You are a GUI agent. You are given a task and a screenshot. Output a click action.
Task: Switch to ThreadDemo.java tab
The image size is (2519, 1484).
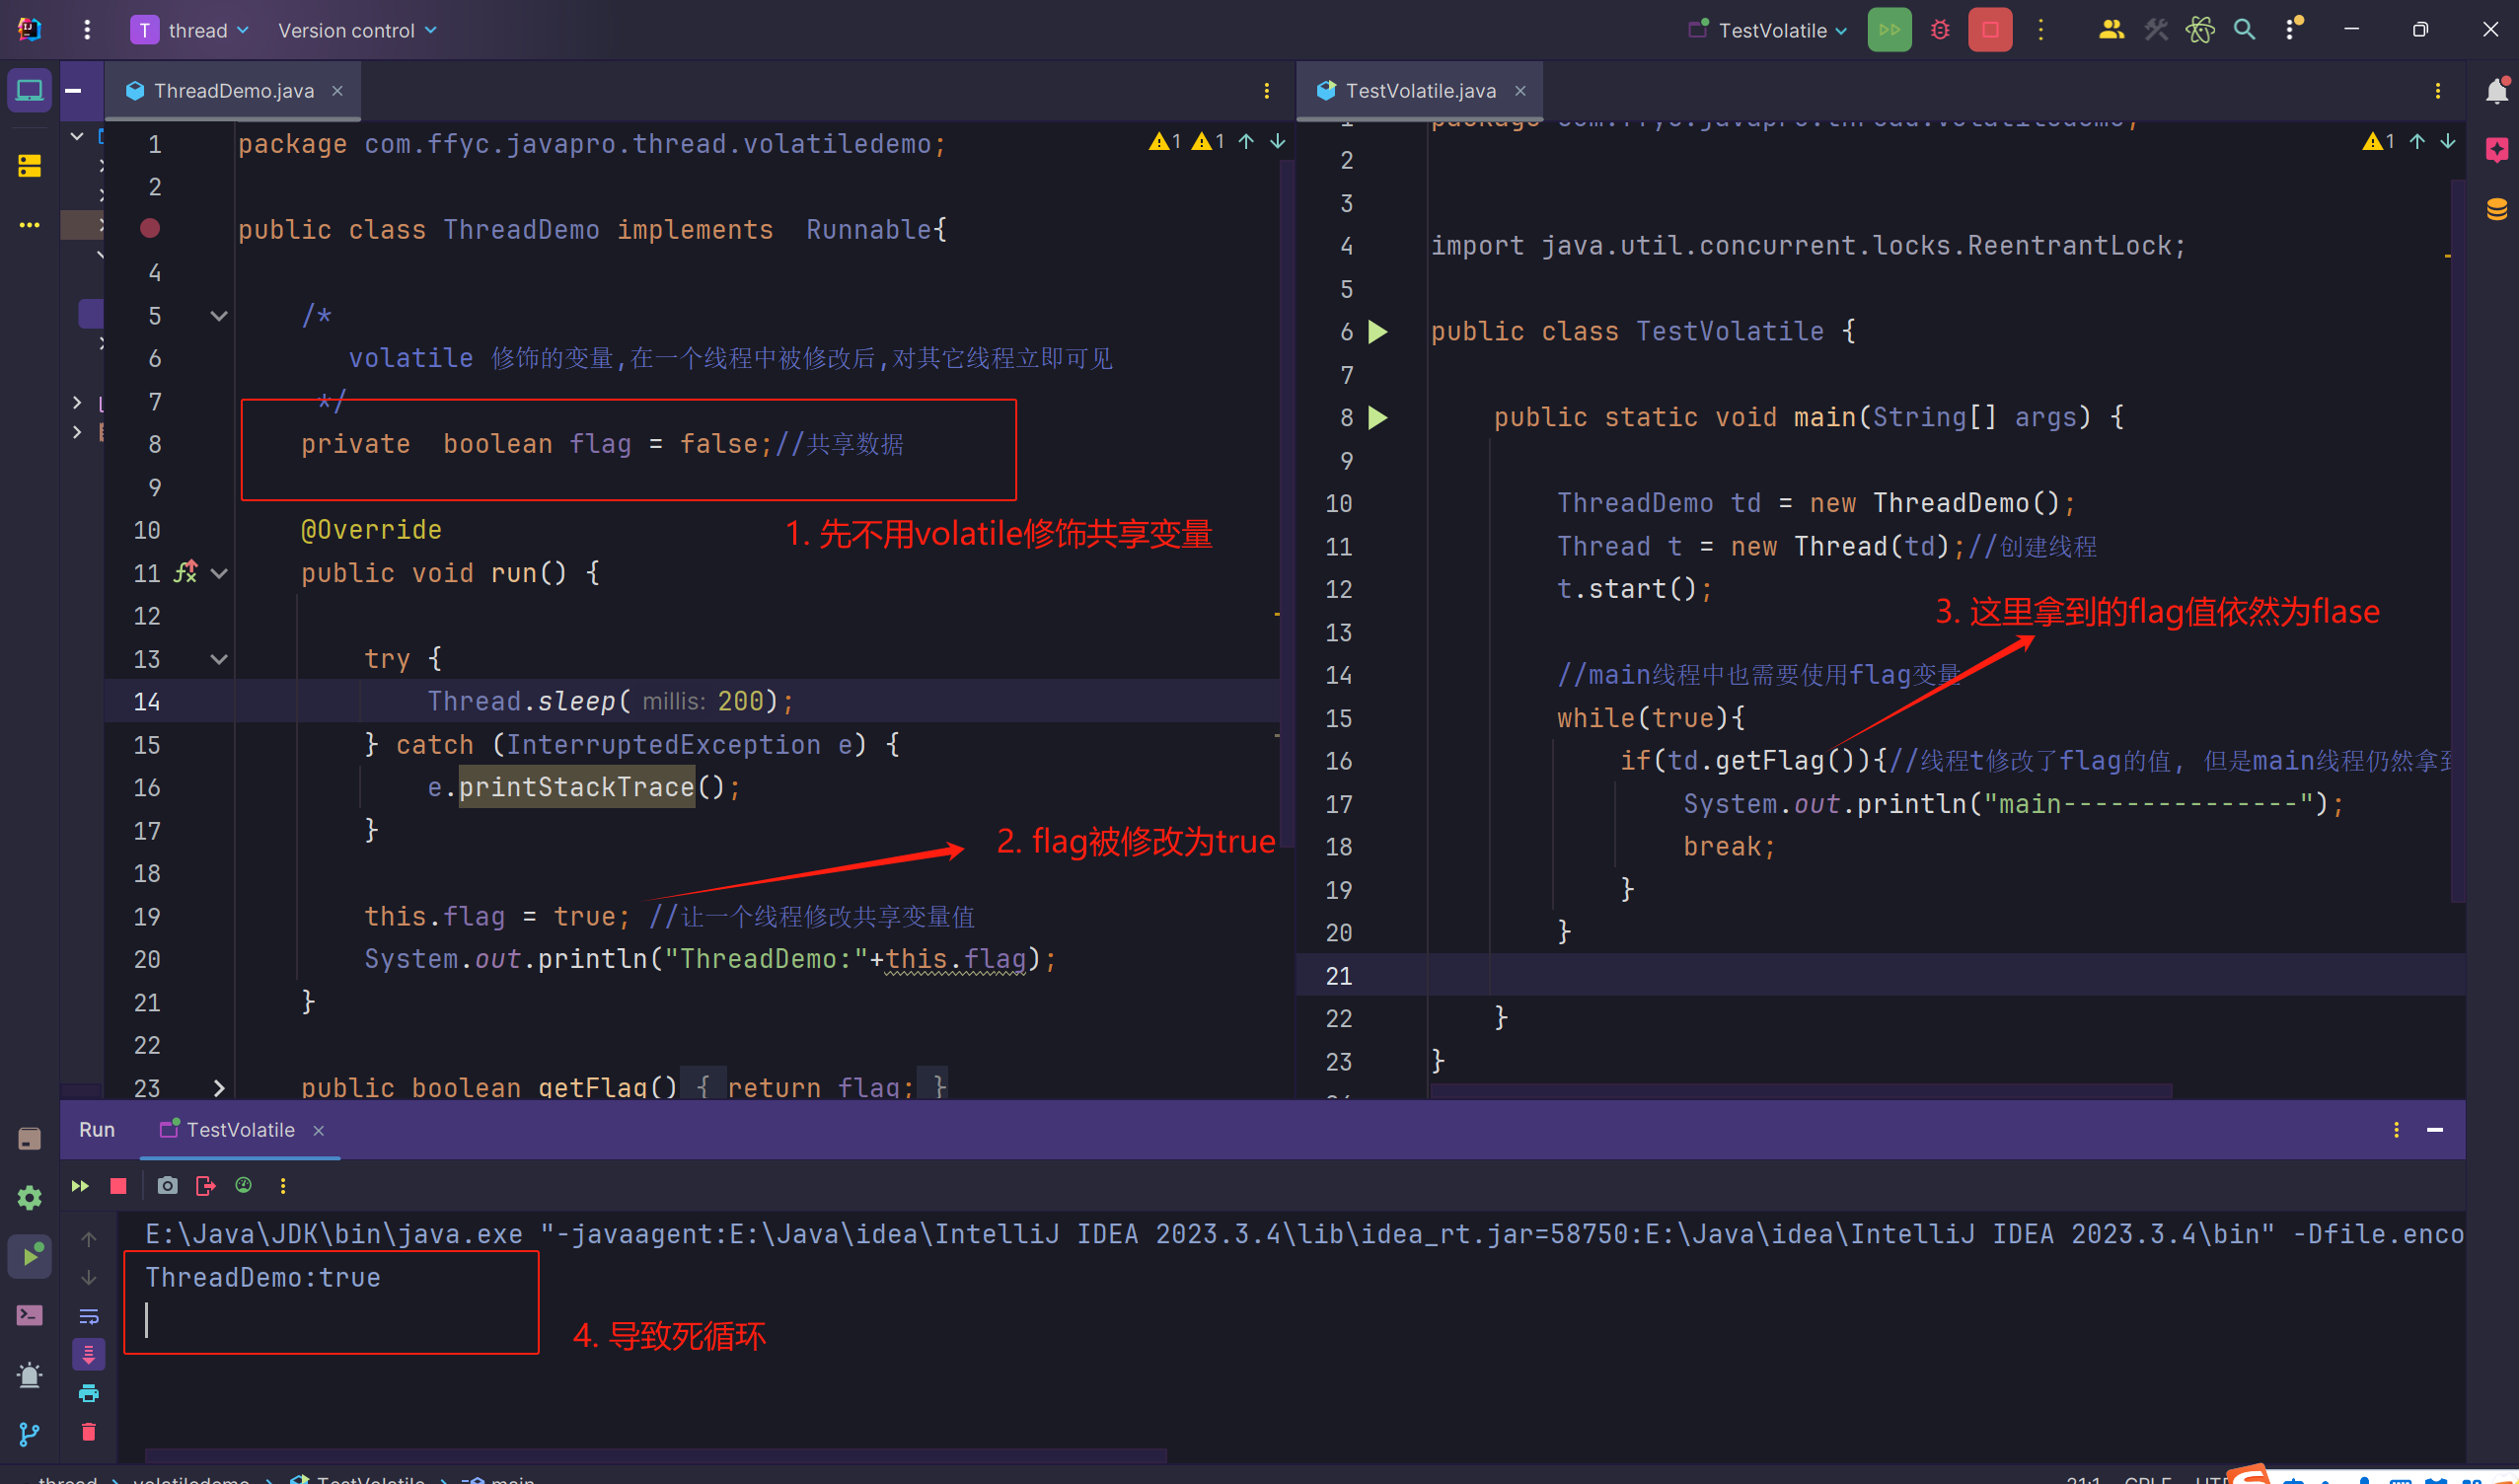(x=233, y=91)
